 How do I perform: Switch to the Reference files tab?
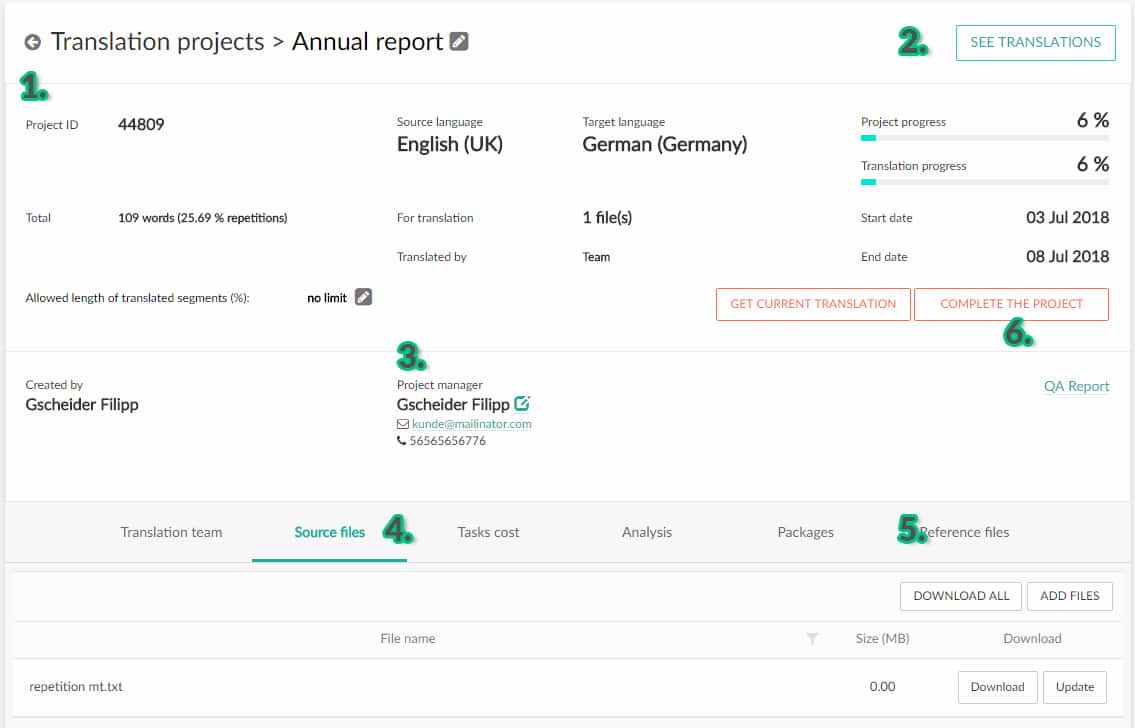point(964,533)
